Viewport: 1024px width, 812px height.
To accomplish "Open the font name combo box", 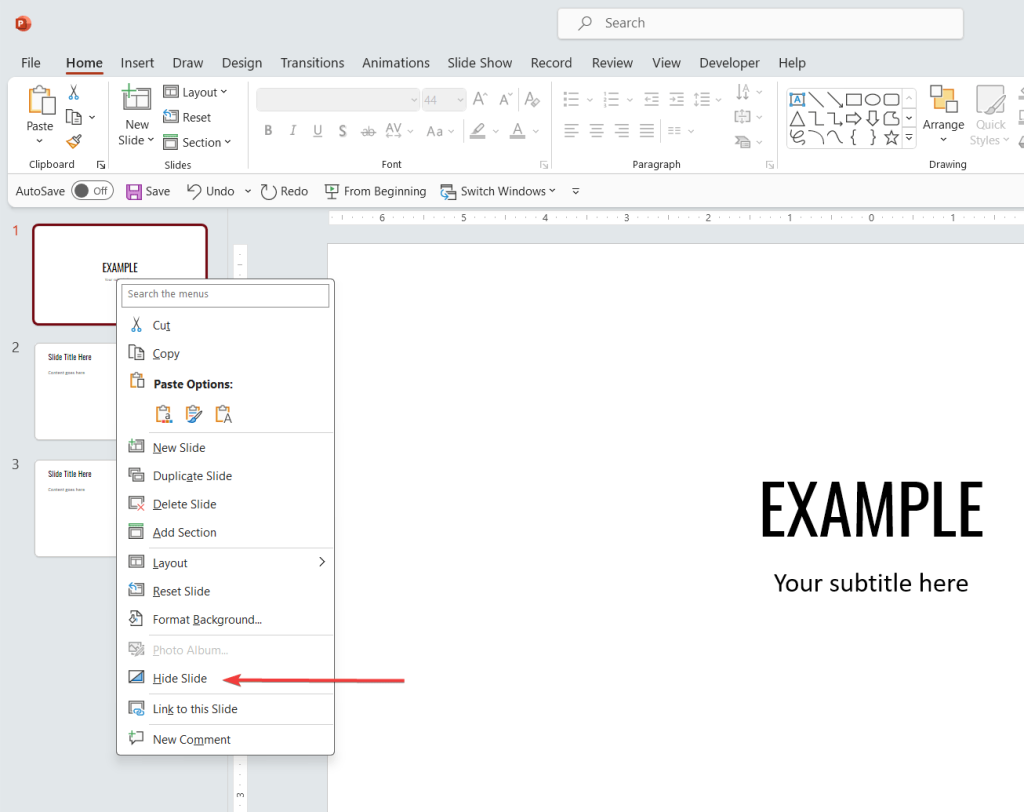I will pos(338,100).
